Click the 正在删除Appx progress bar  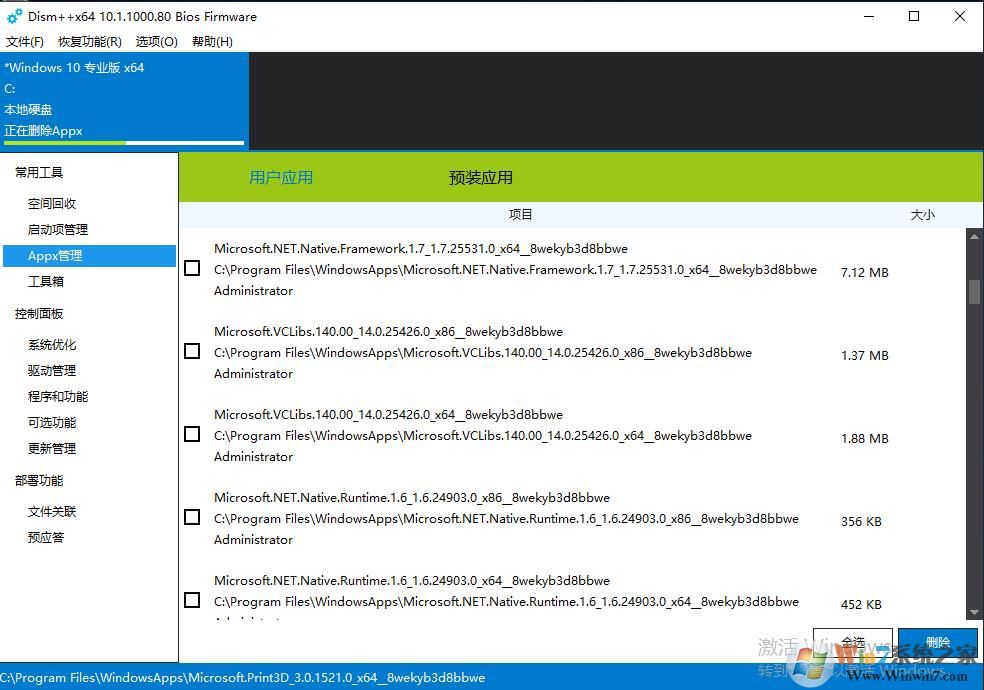(124, 143)
